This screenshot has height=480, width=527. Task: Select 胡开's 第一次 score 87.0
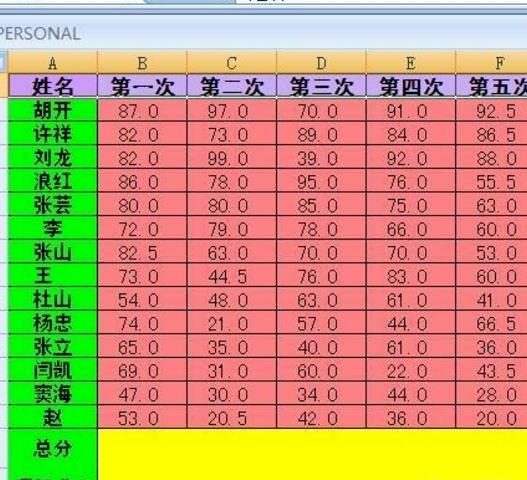click(142, 110)
